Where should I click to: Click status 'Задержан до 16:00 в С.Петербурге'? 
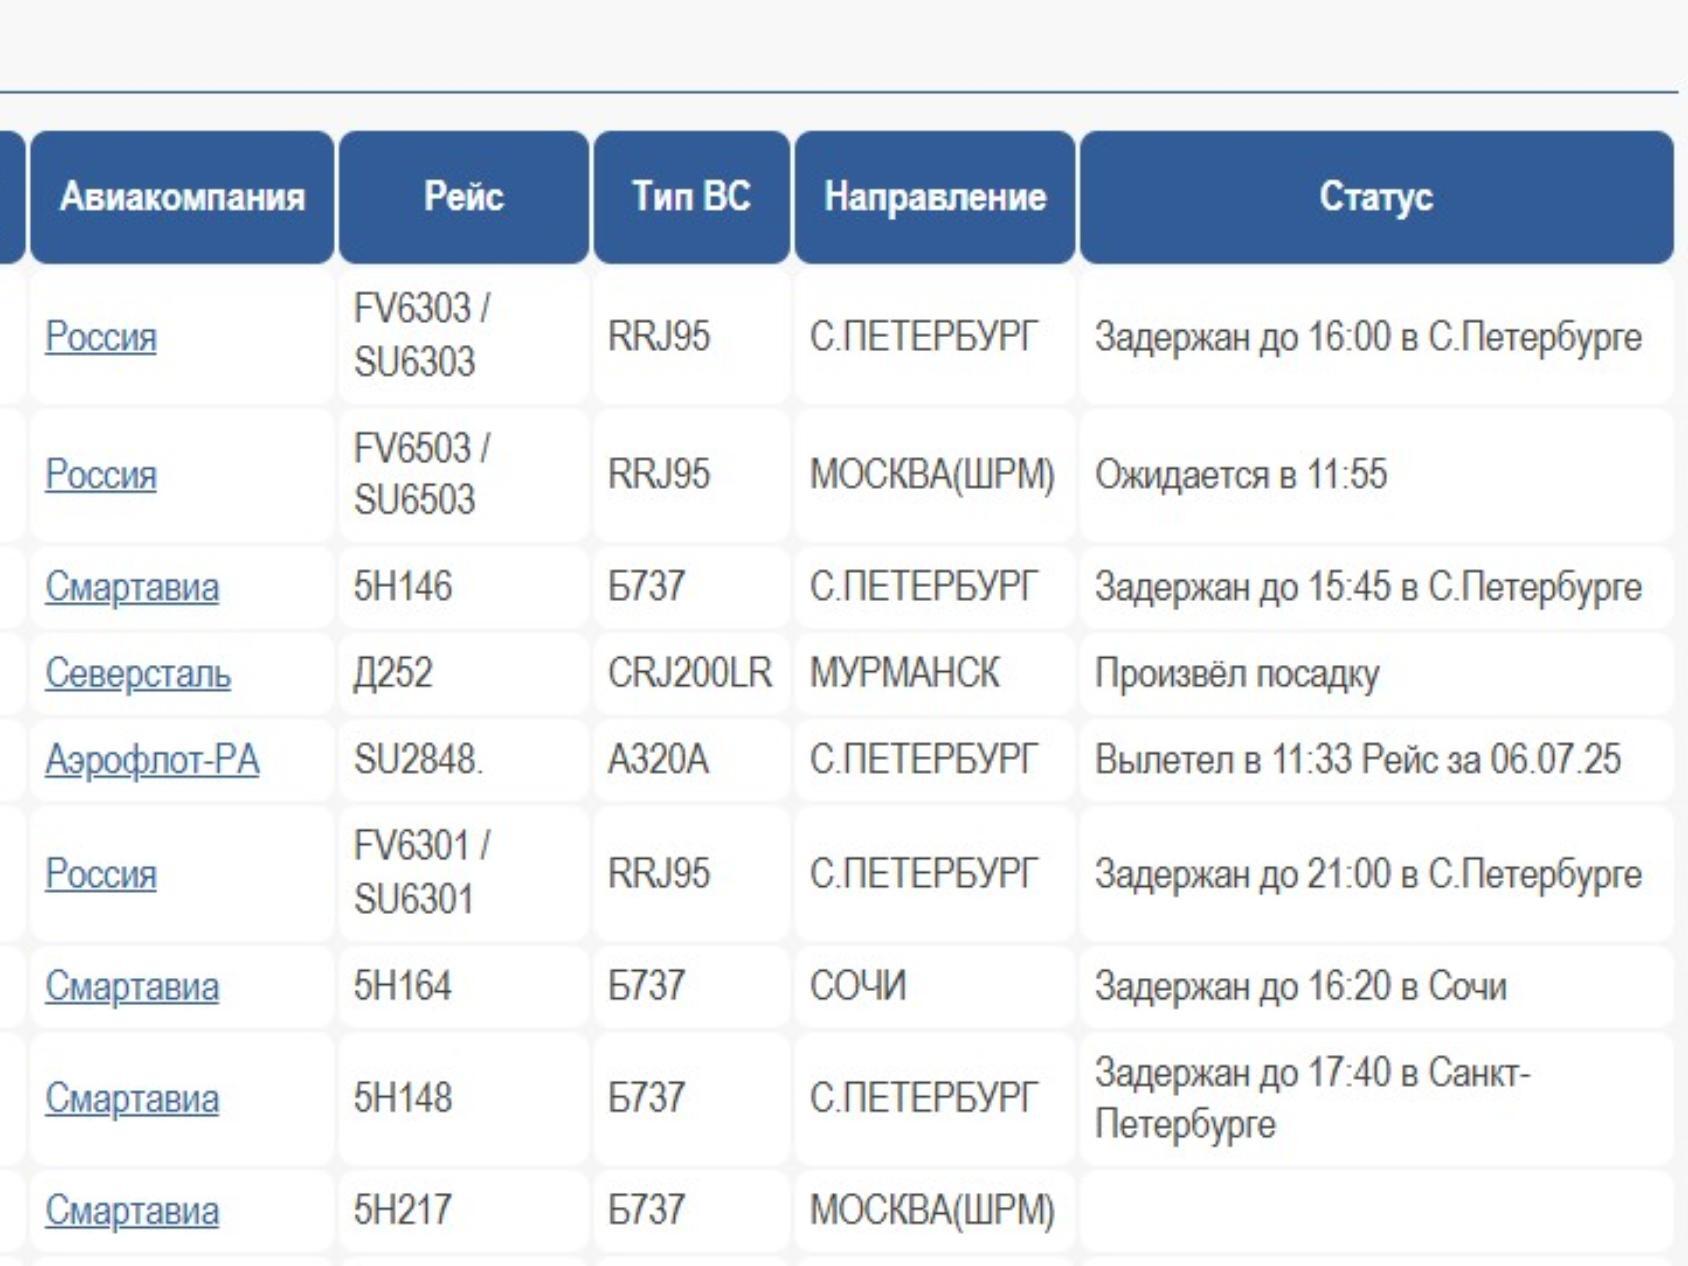tap(1368, 337)
